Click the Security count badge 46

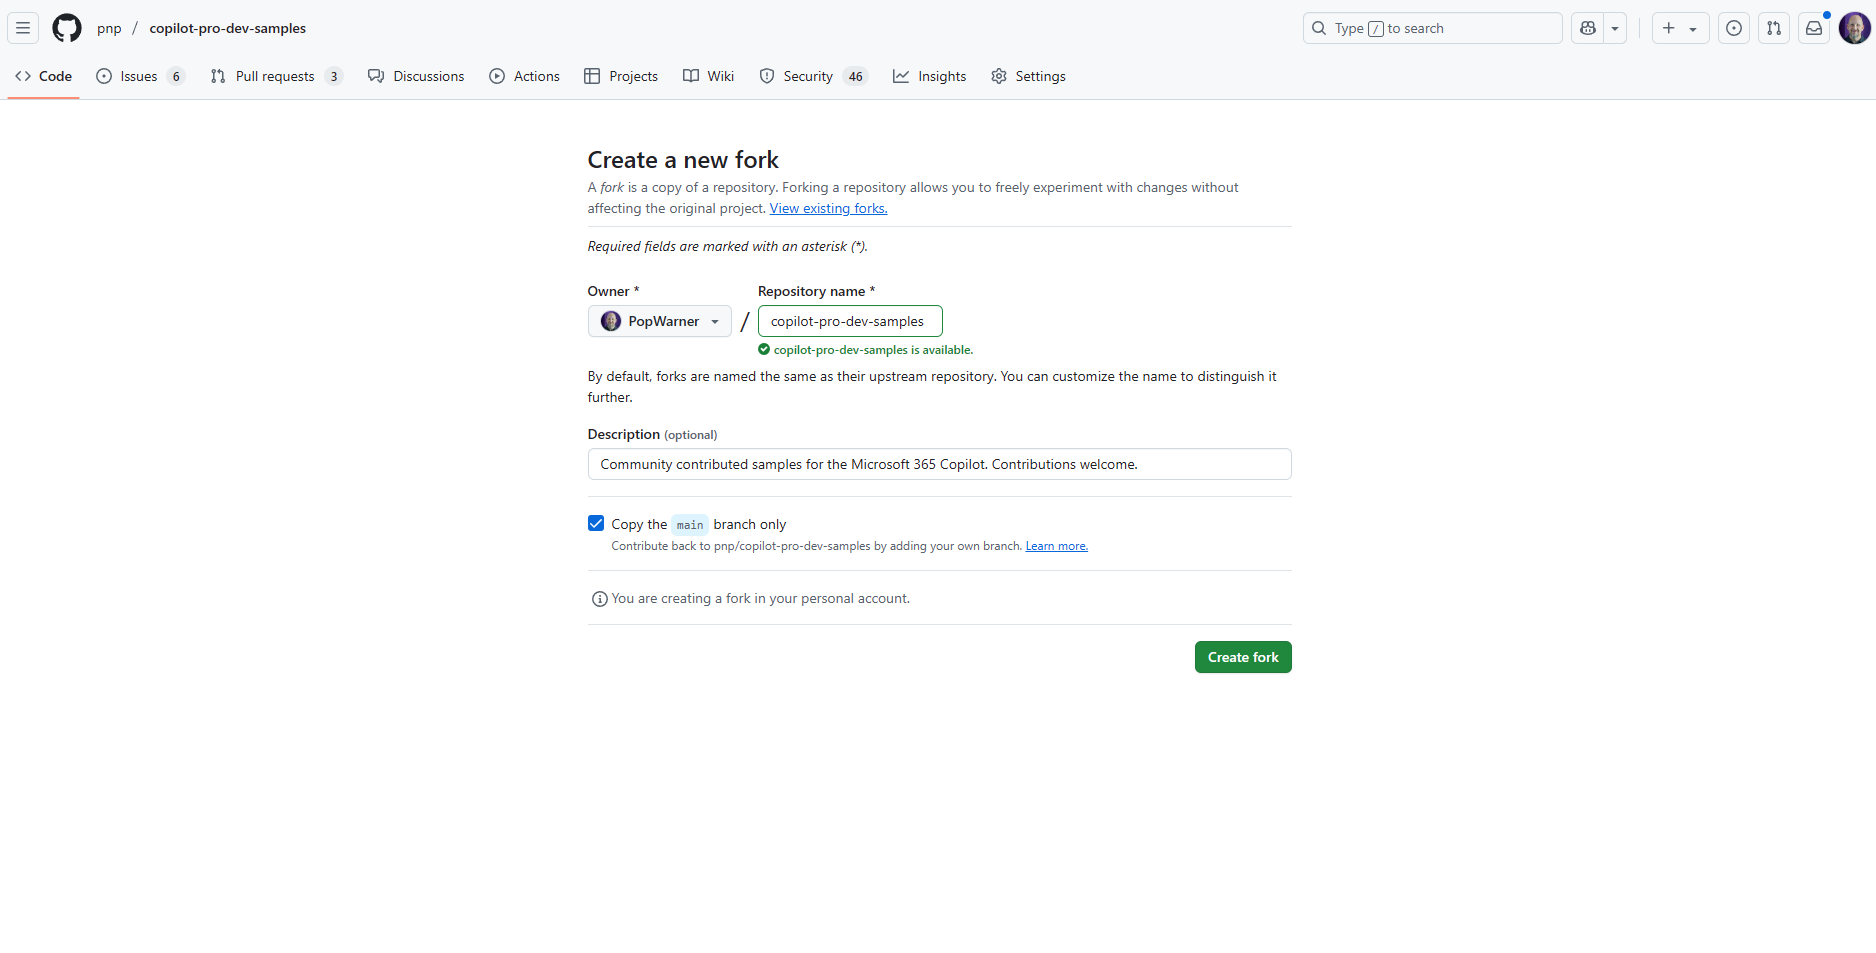(855, 76)
